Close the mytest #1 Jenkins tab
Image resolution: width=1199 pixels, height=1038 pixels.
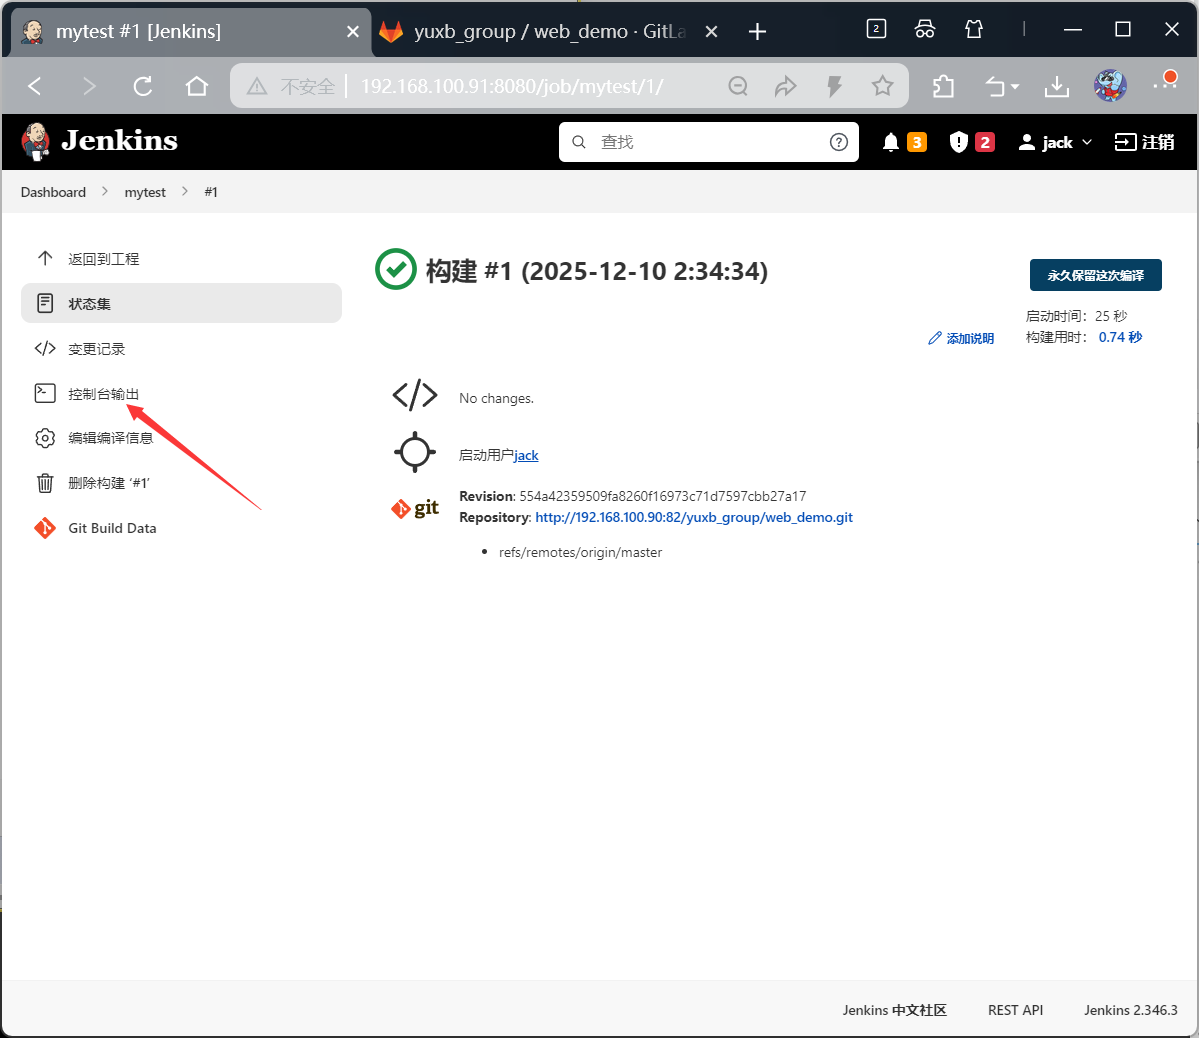(353, 31)
